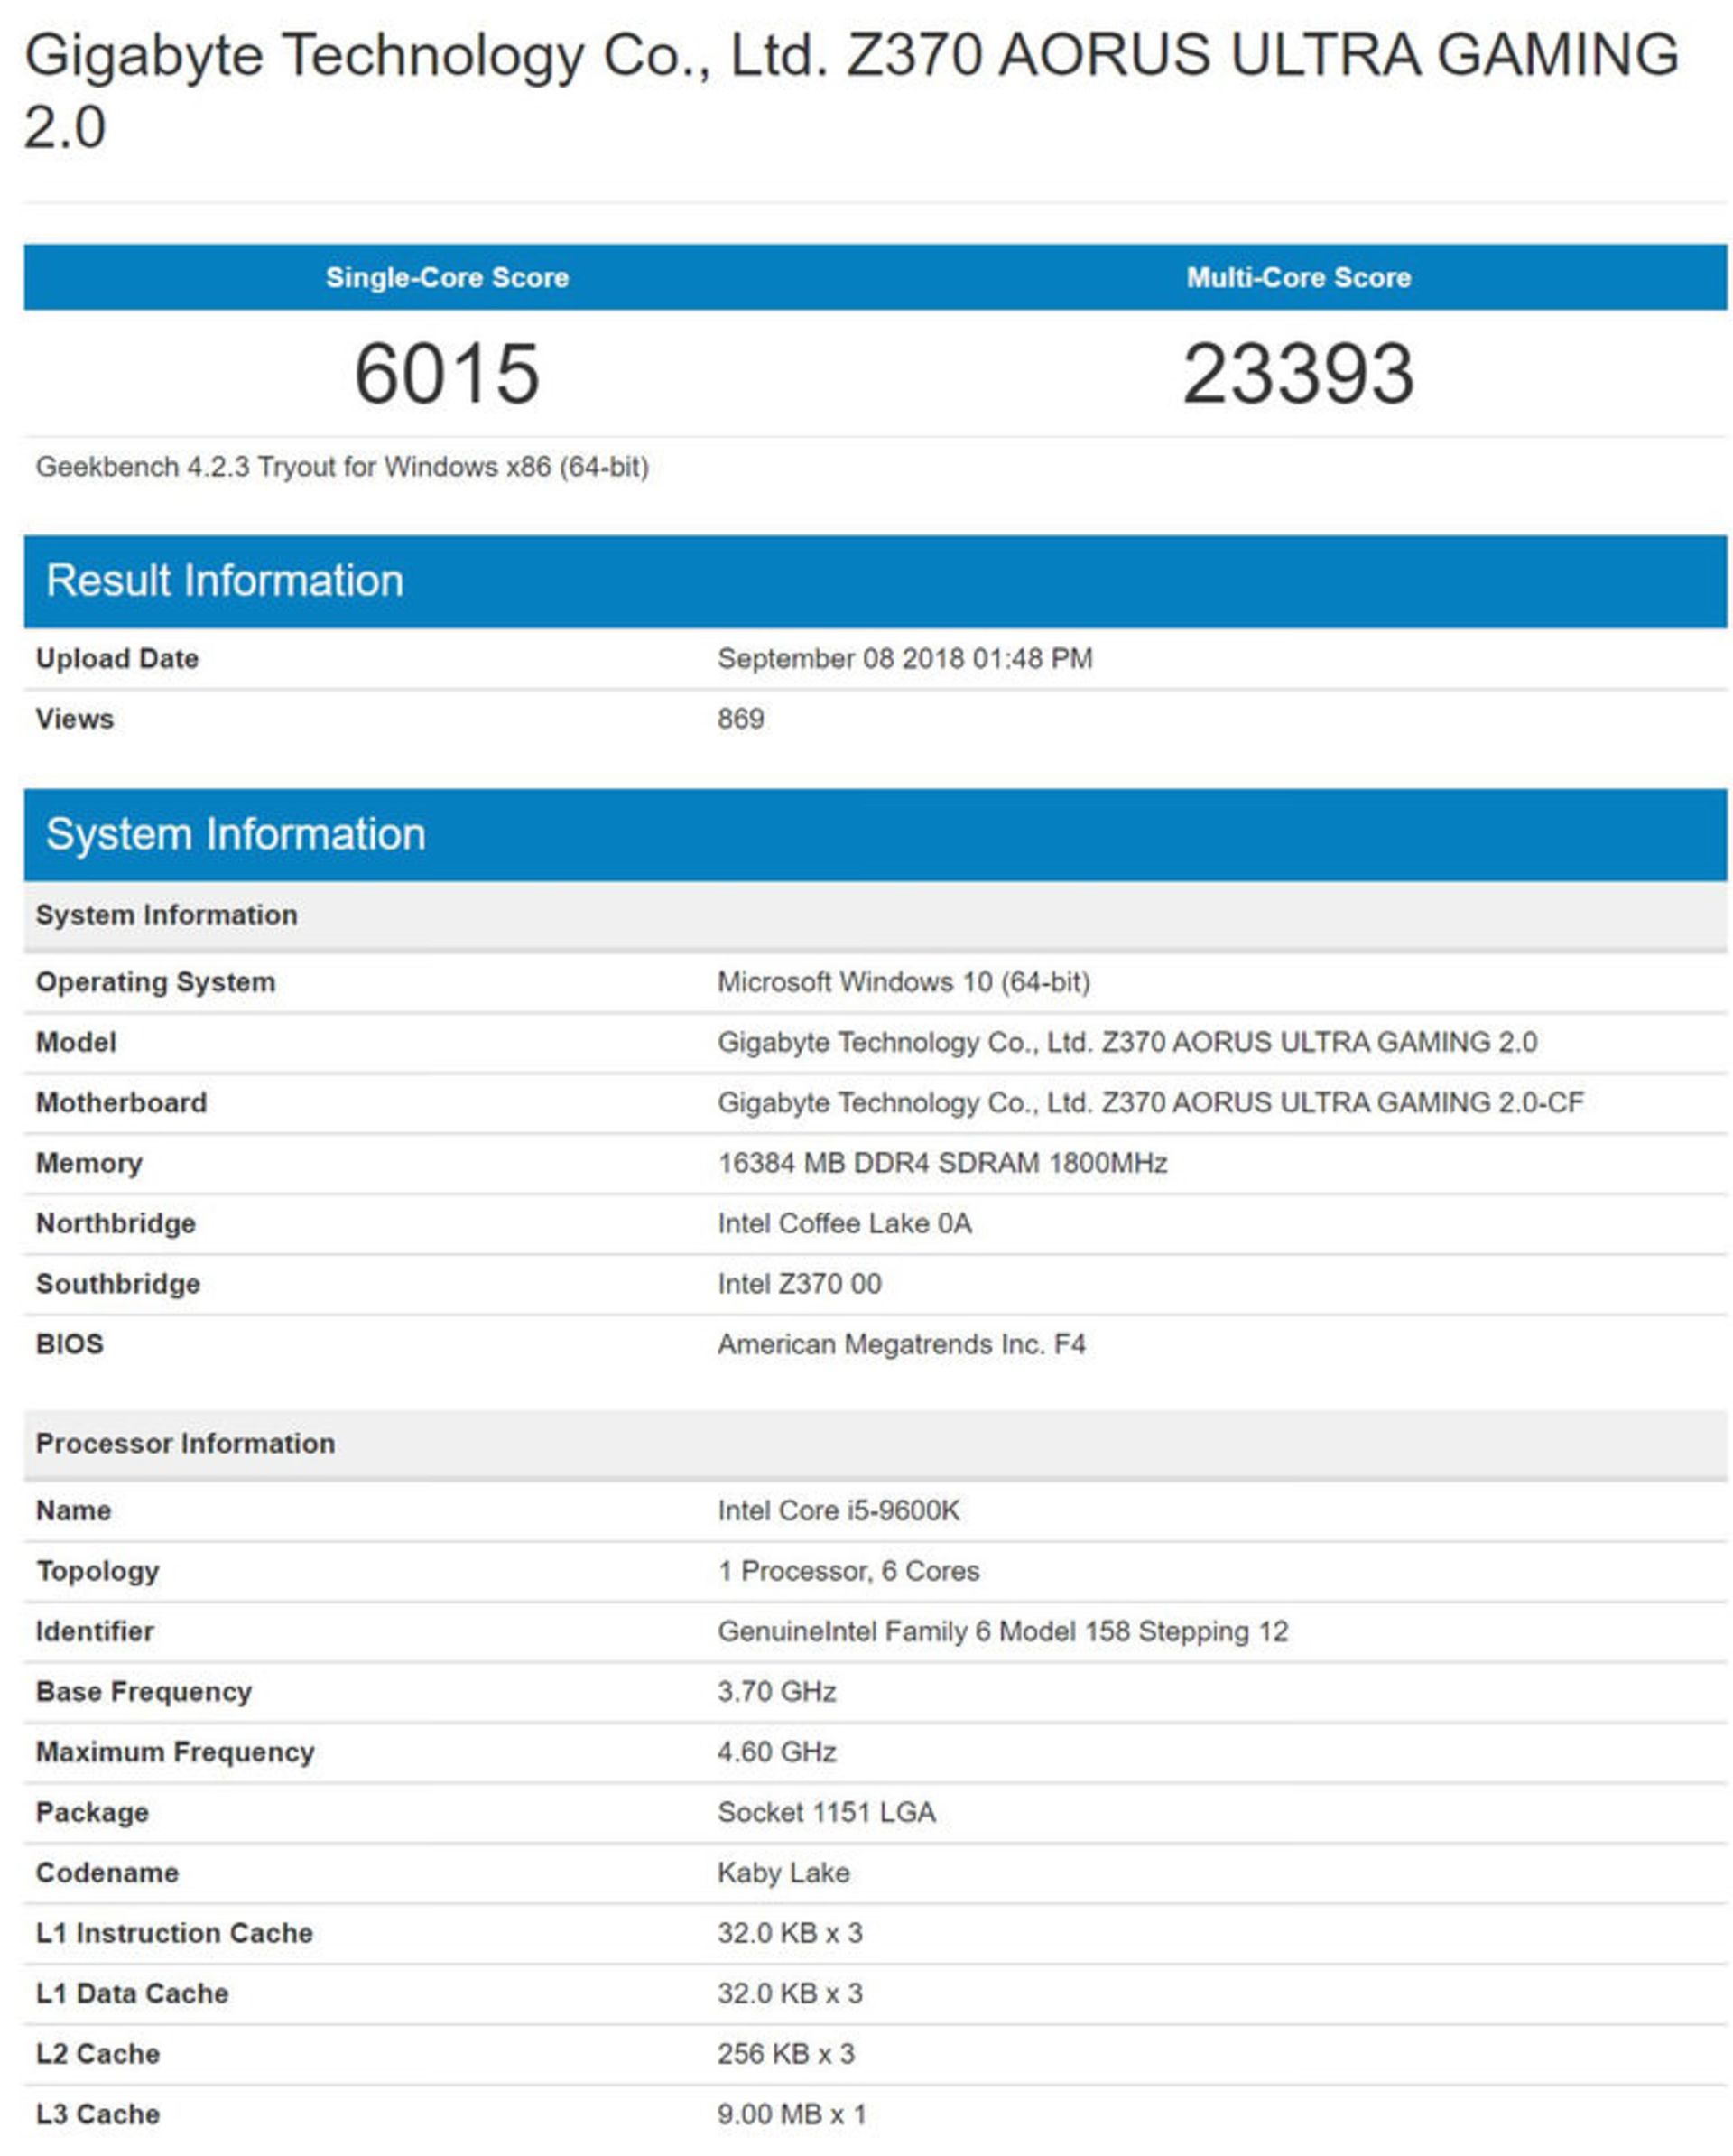Click the Single-Core Score header
The image size is (1733, 2156).
point(447,277)
